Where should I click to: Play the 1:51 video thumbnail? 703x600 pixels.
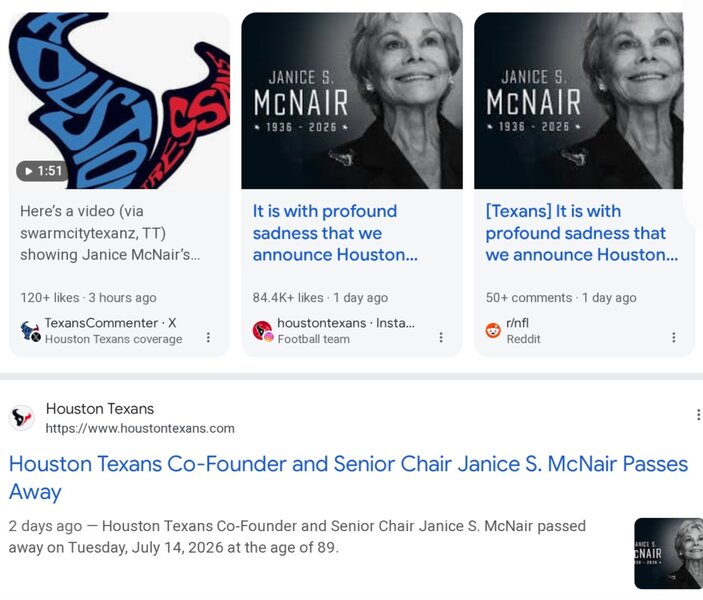tap(119, 100)
